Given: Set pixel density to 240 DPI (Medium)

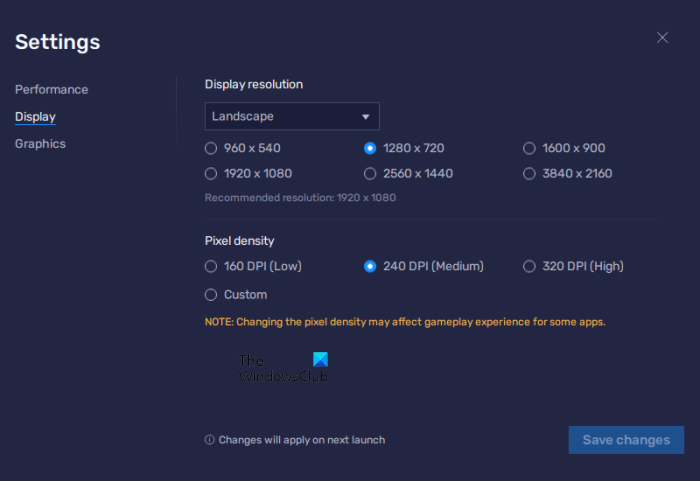Looking at the screenshot, I should pyautogui.click(x=371, y=266).
